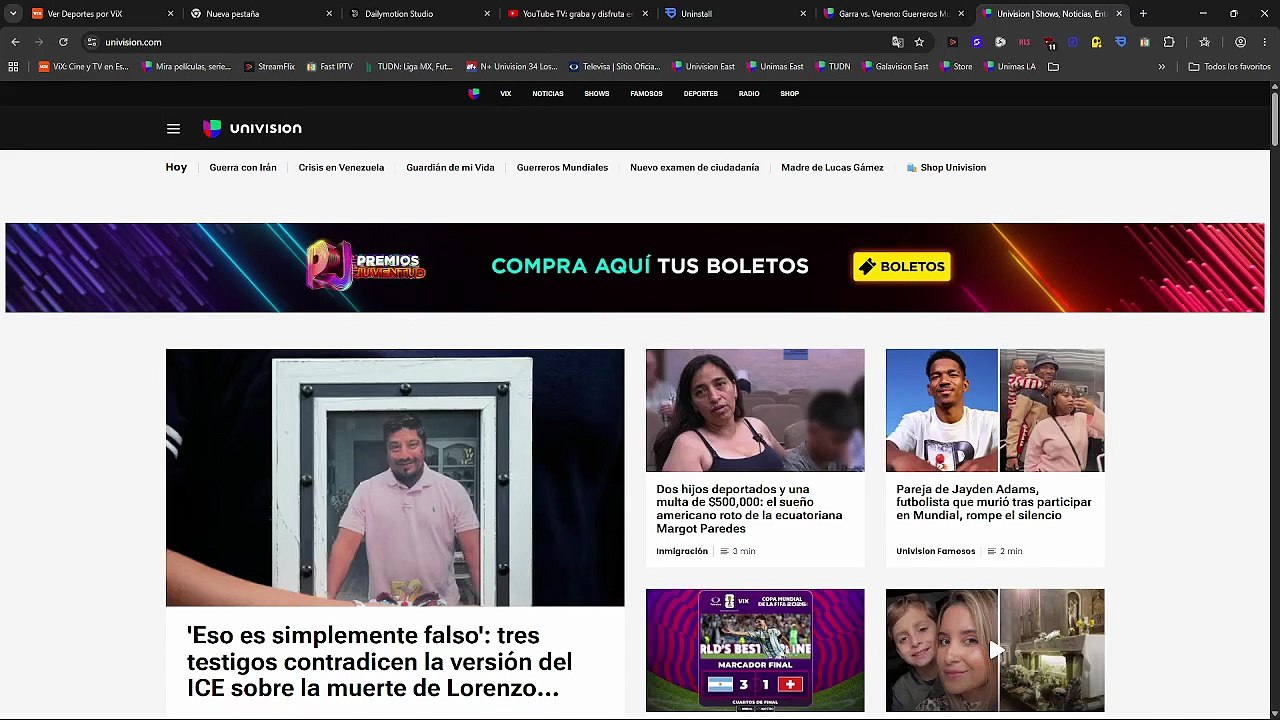Open the Guardián de mi Vida topic
This screenshot has width=1280, height=720.
coord(450,167)
